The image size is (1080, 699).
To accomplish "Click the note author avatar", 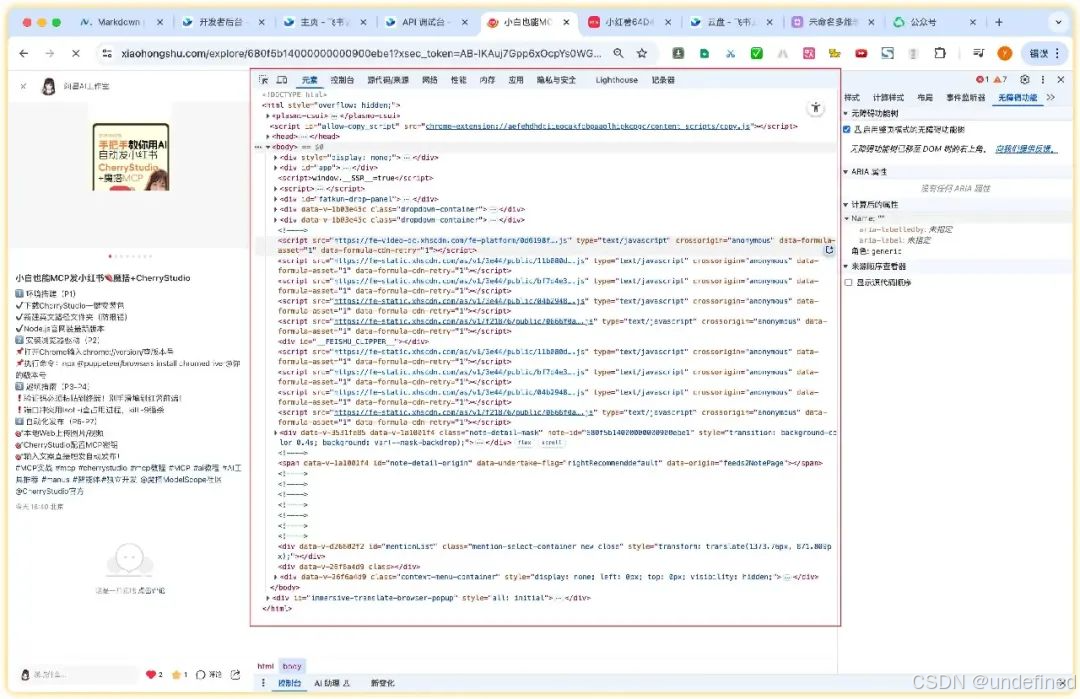I will (x=48, y=86).
